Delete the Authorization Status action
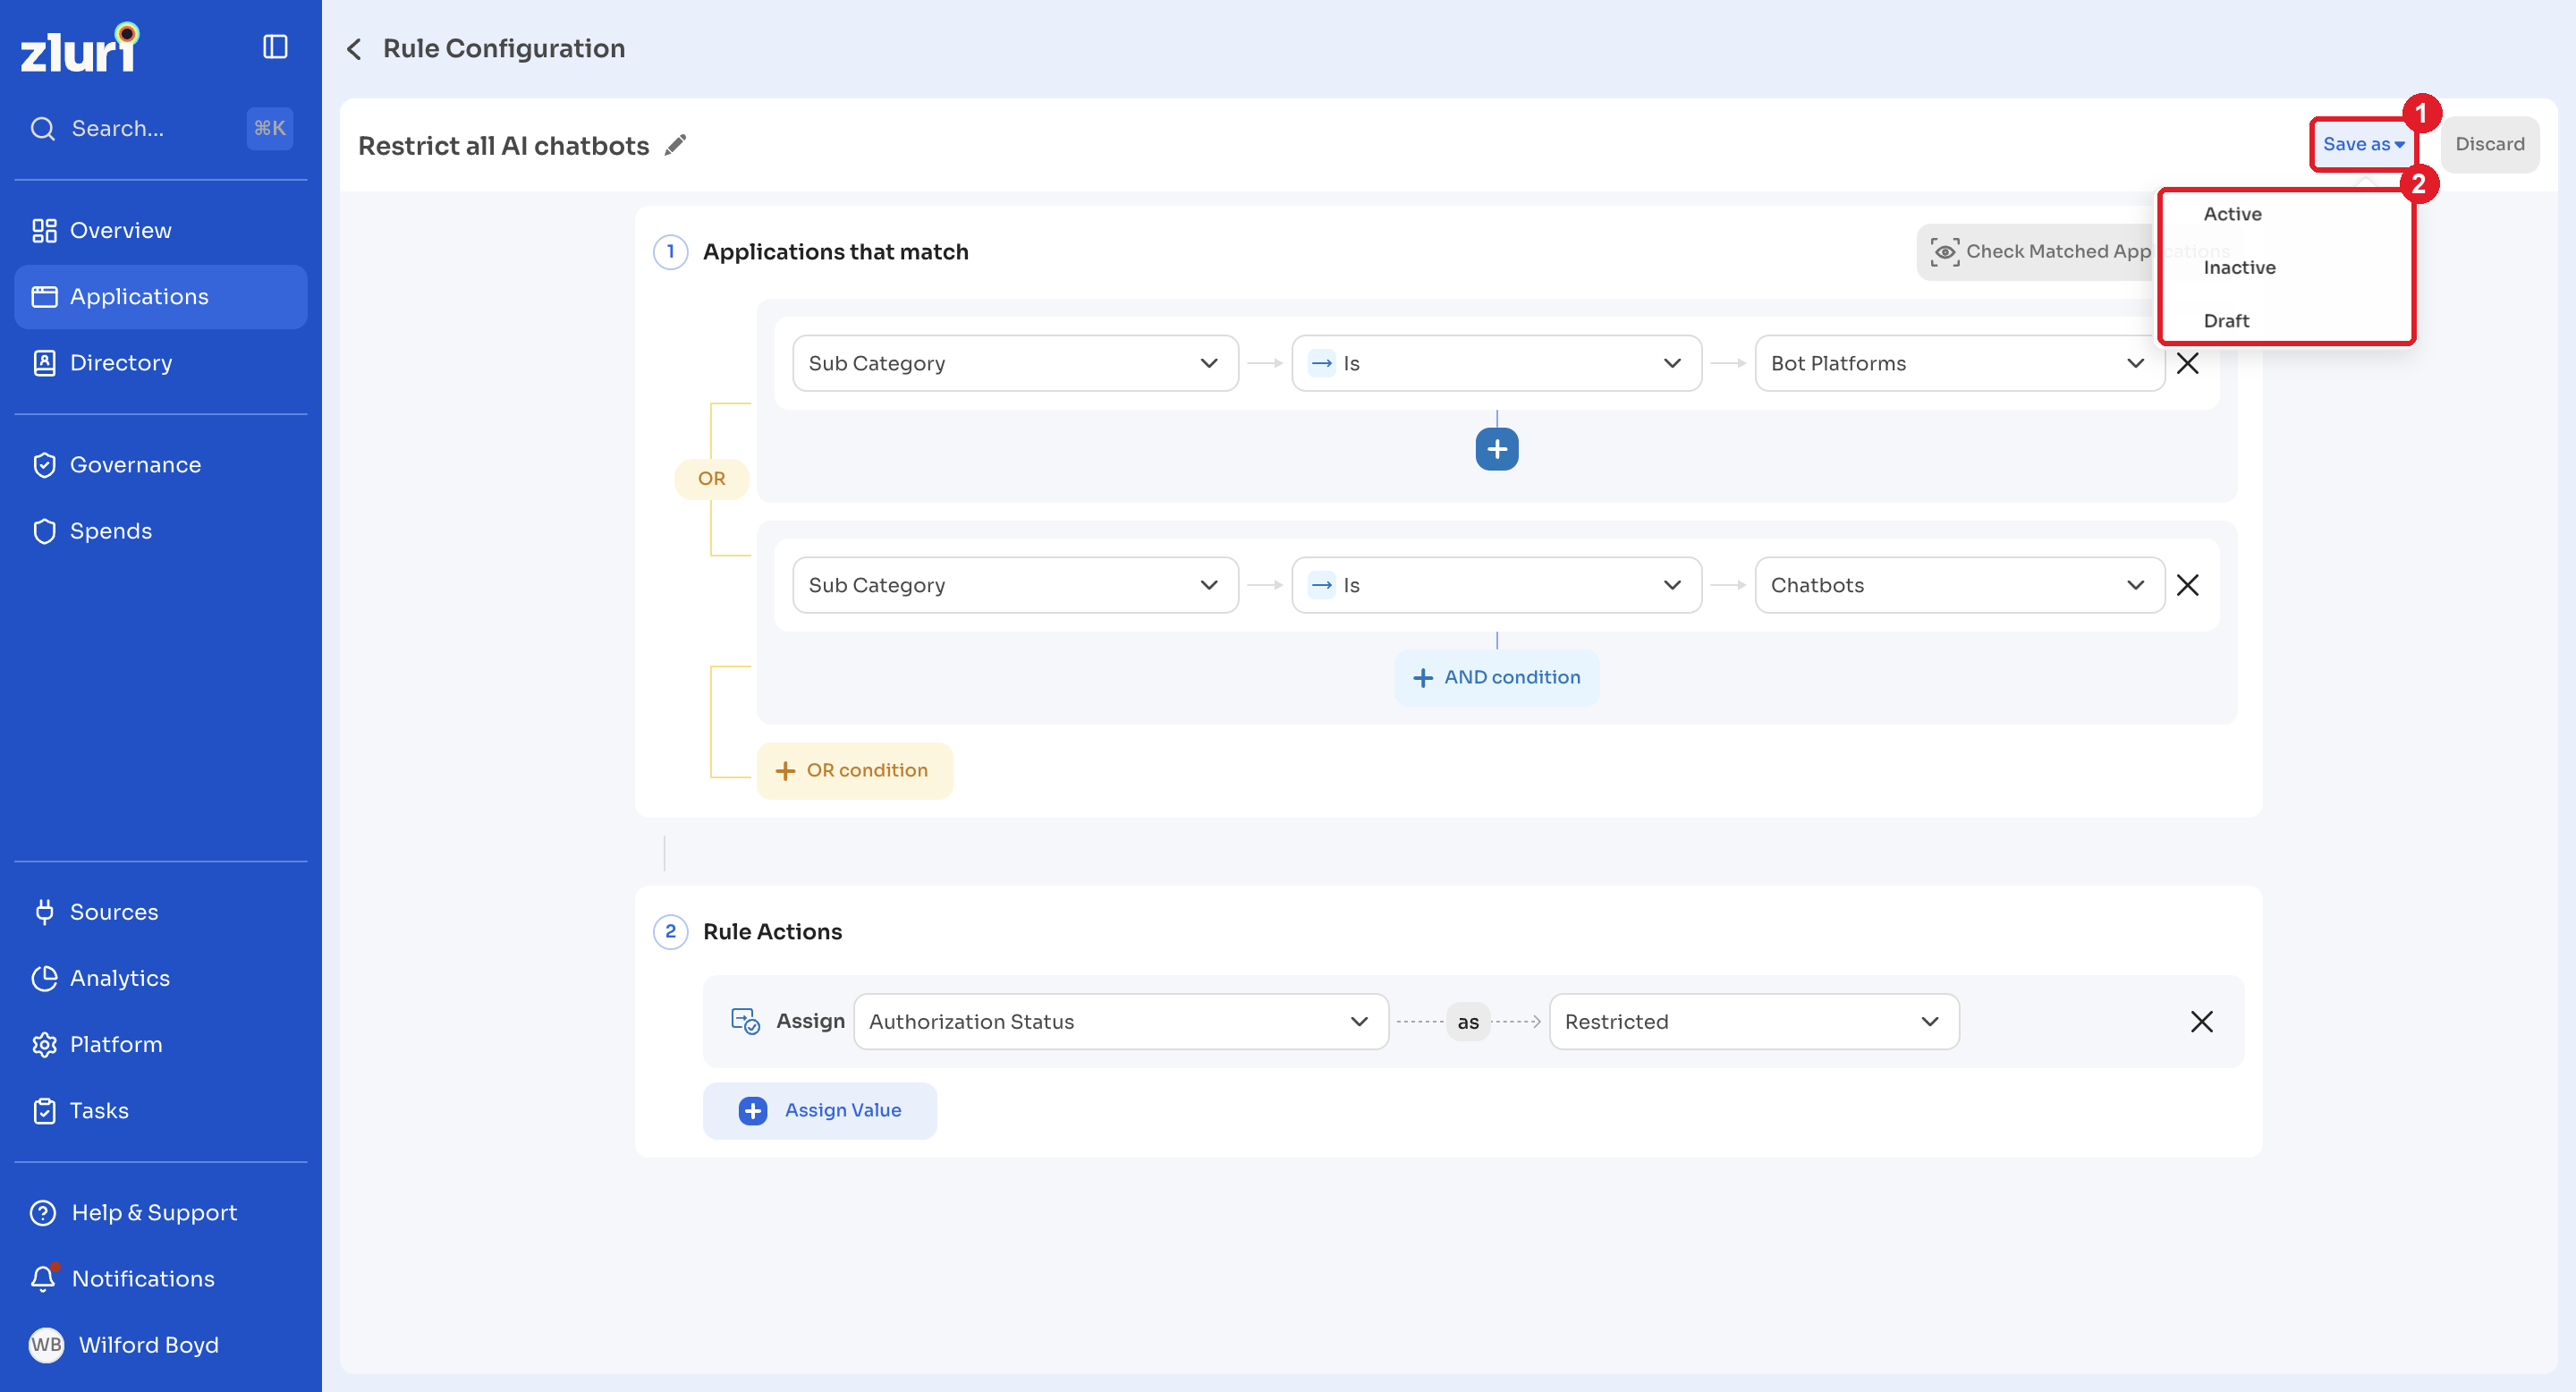 pos(2201,1021)
